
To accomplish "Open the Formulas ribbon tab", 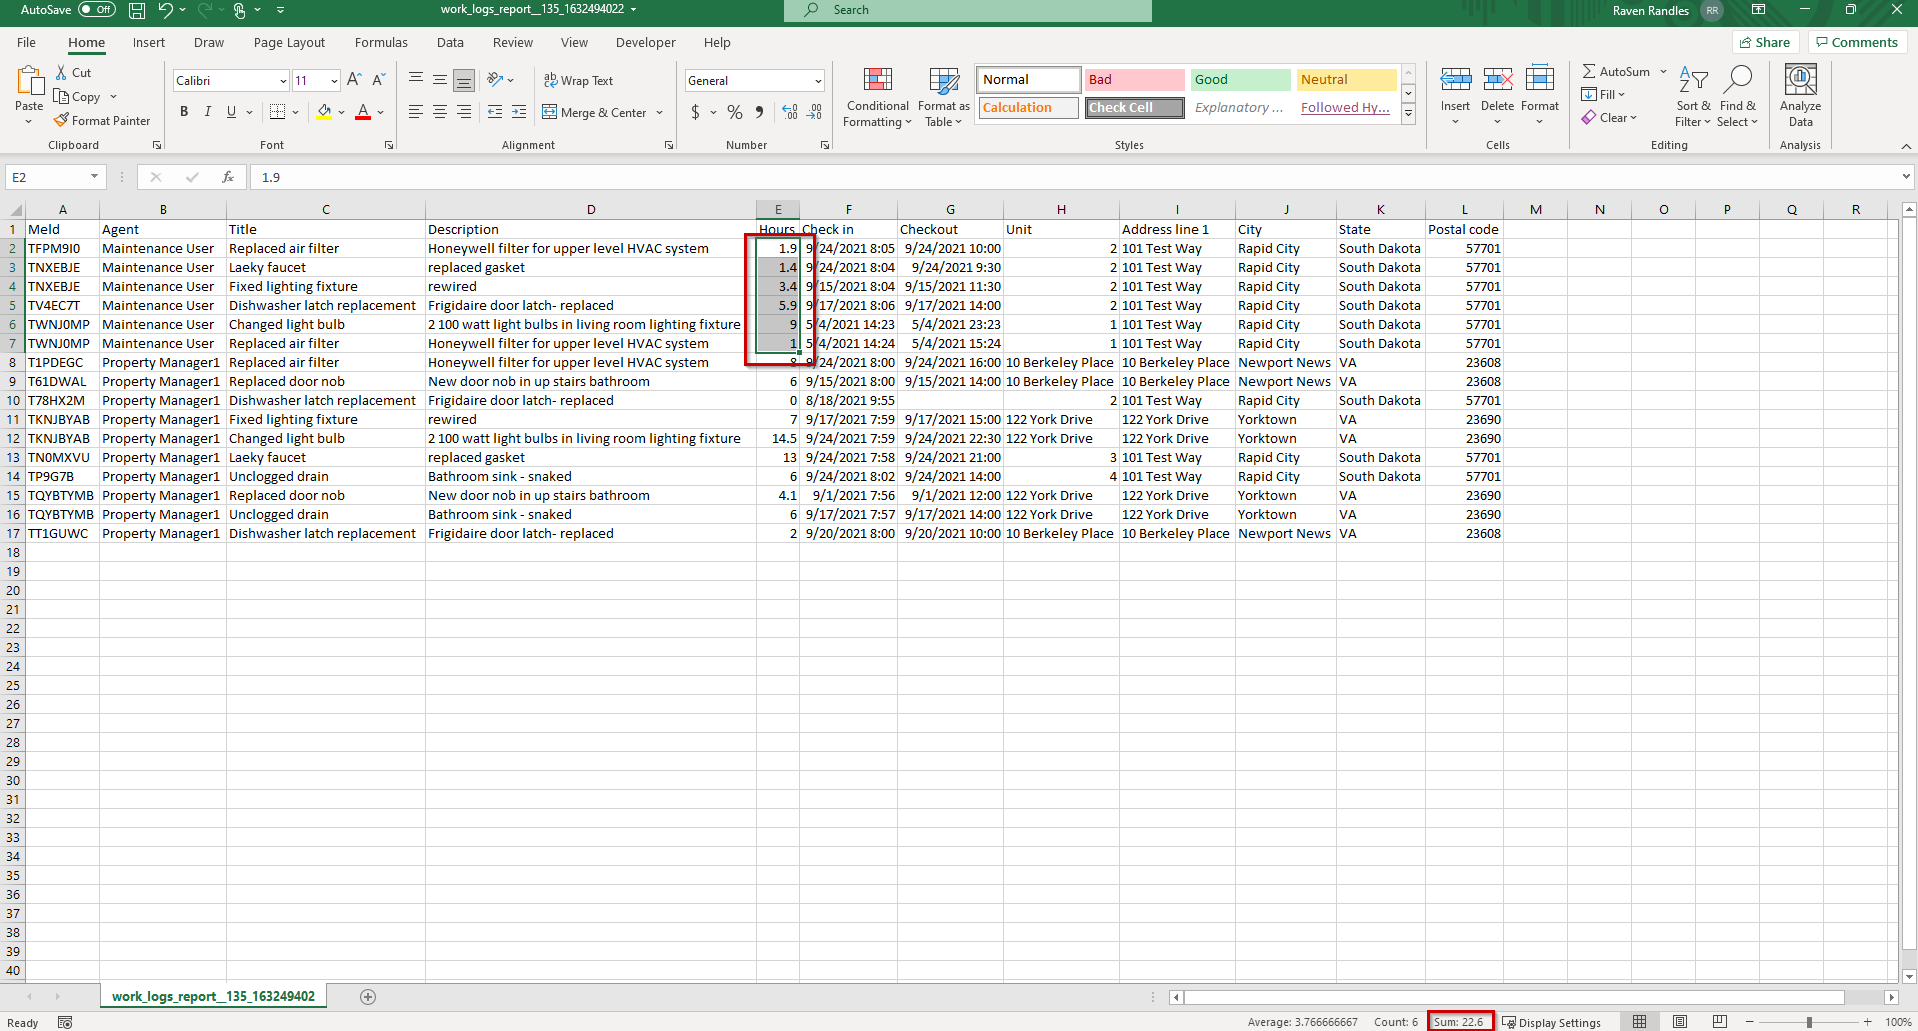I will coord(381,43).
